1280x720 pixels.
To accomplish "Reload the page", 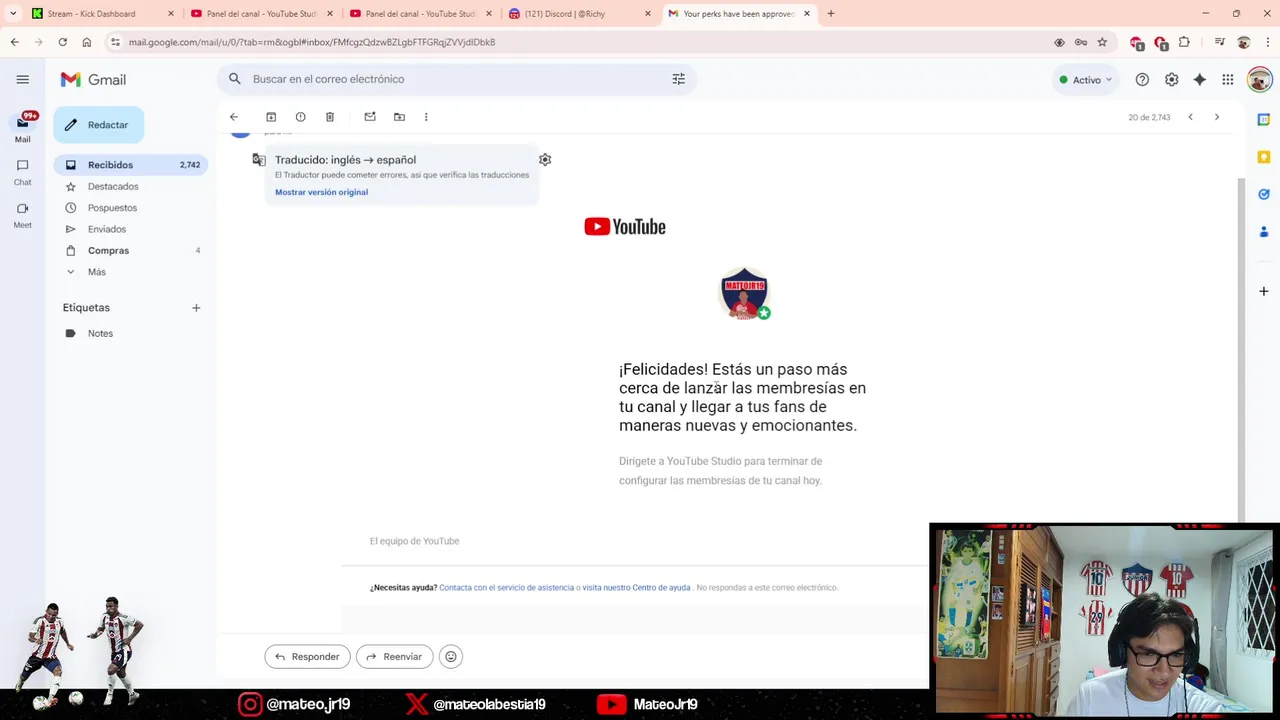I will point(62,42).
